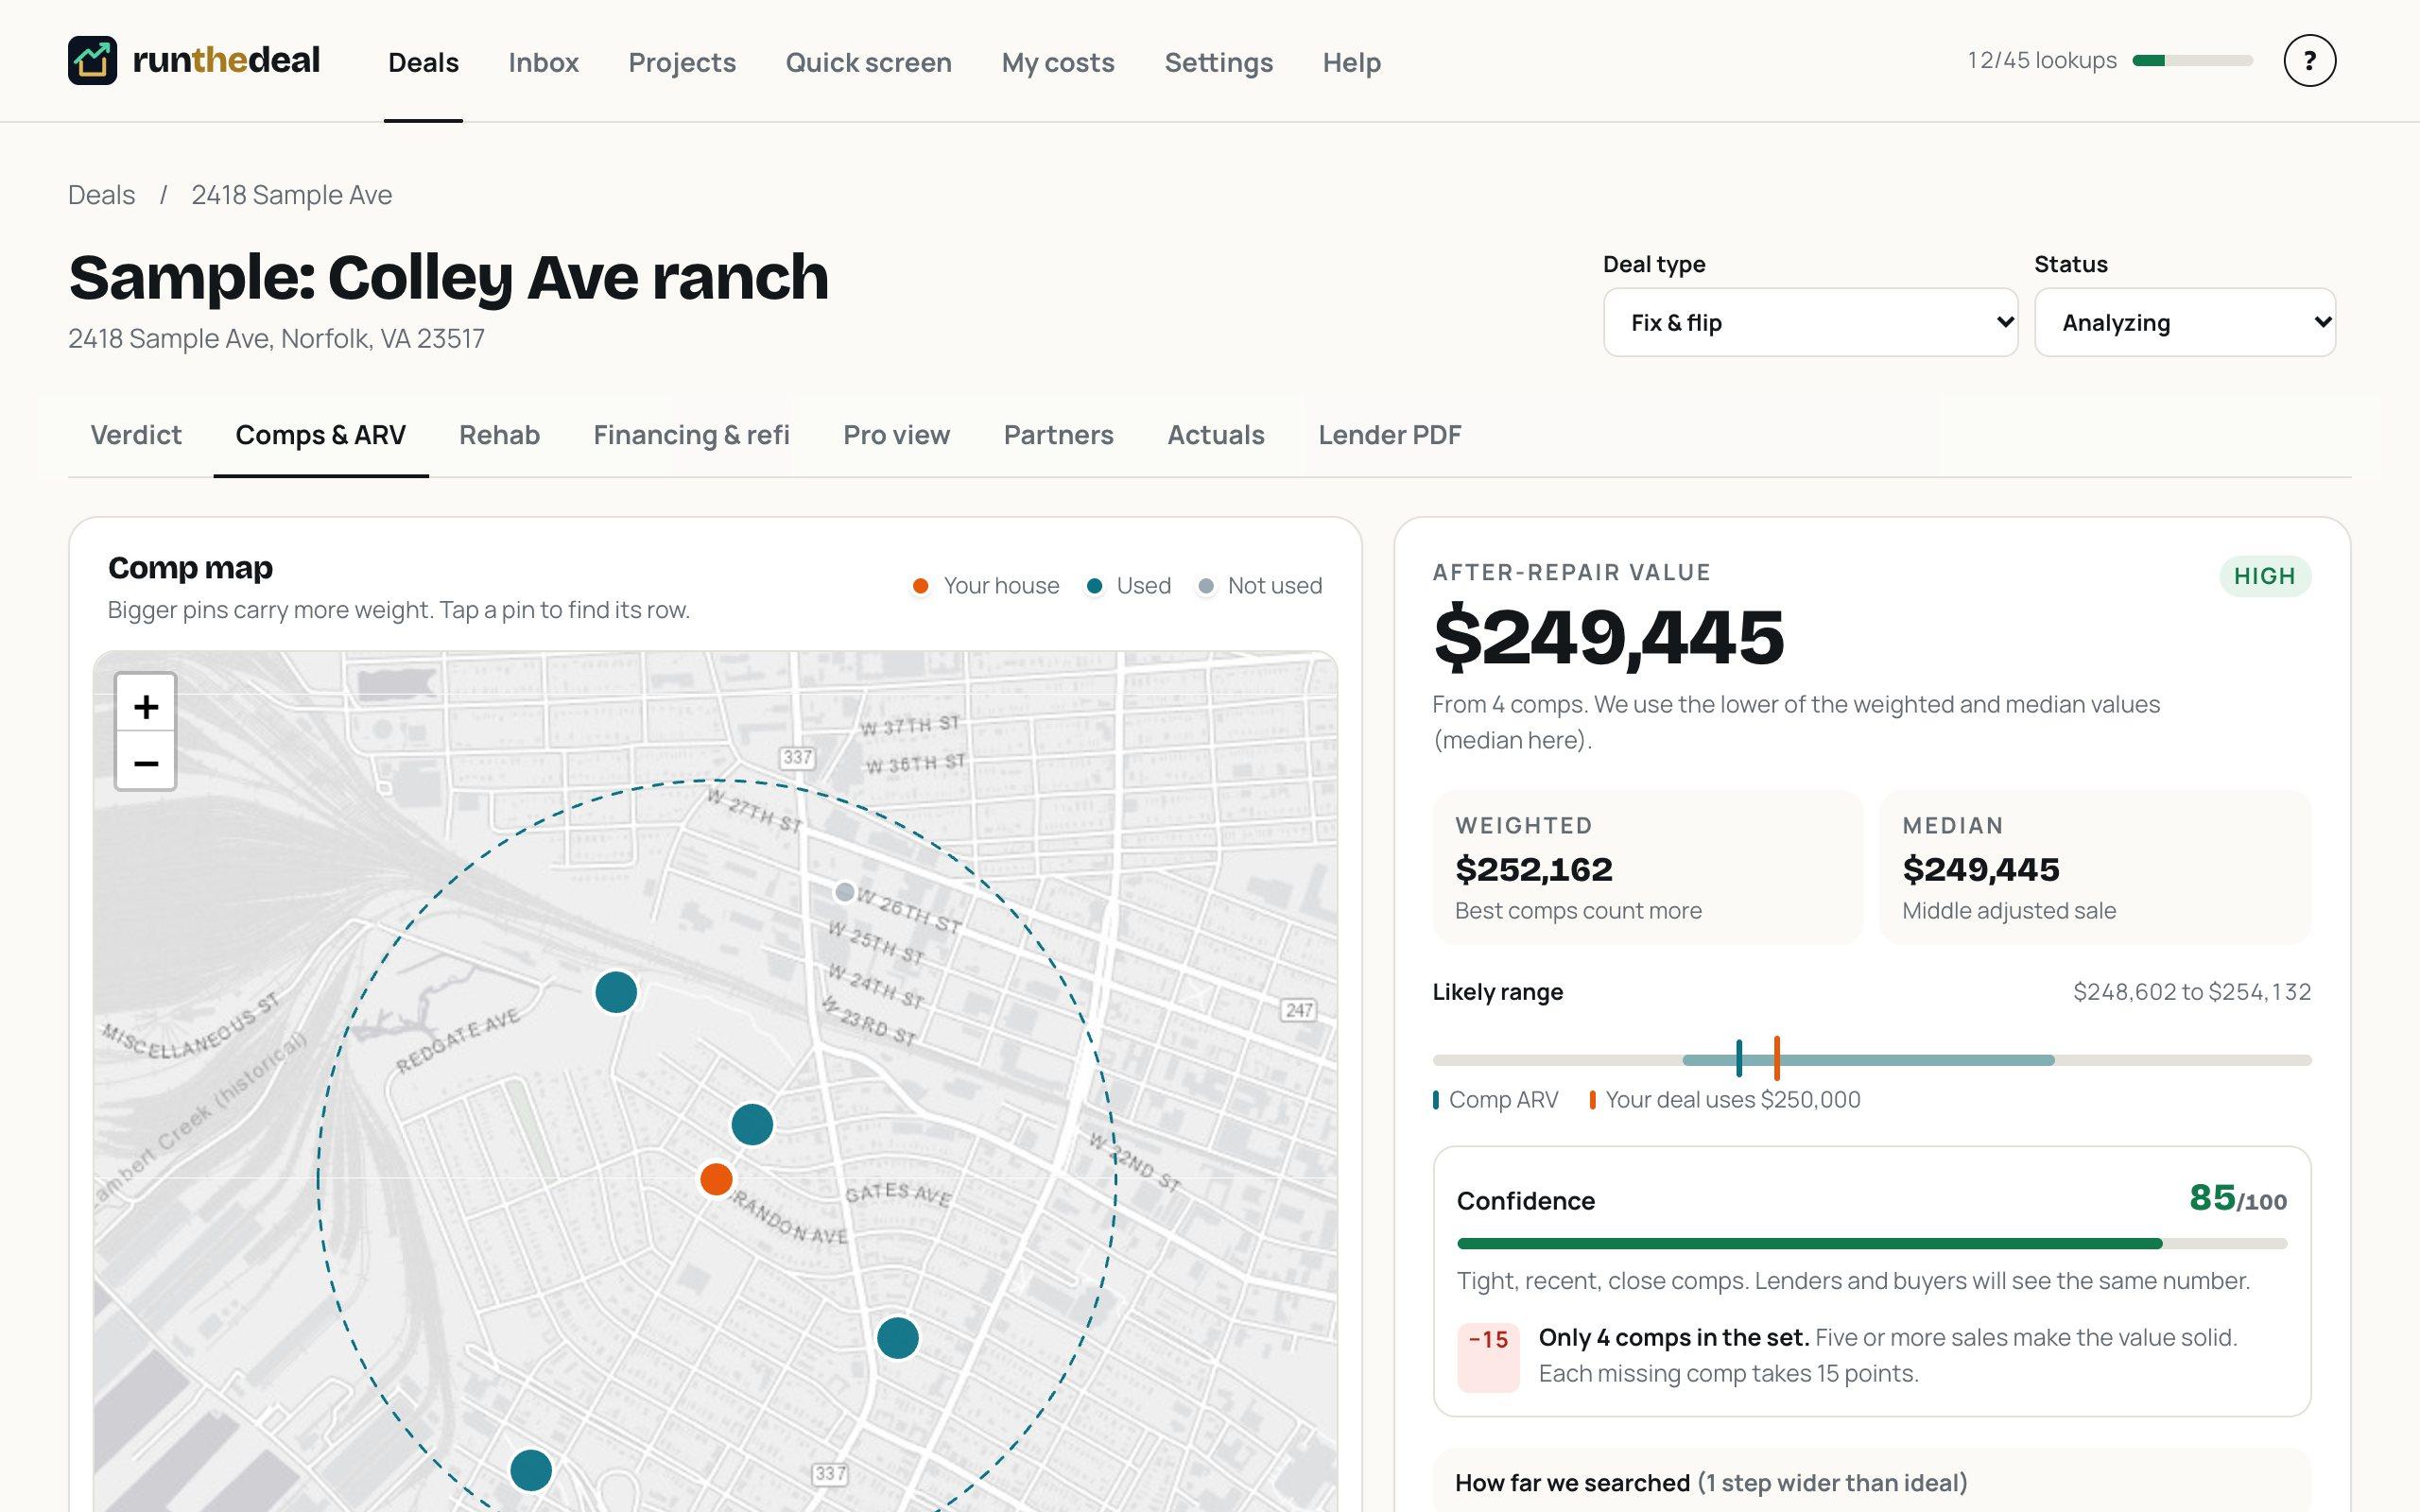Open Projects in top navigation
Screen dimensions: 2420x1512
[682, 62]
